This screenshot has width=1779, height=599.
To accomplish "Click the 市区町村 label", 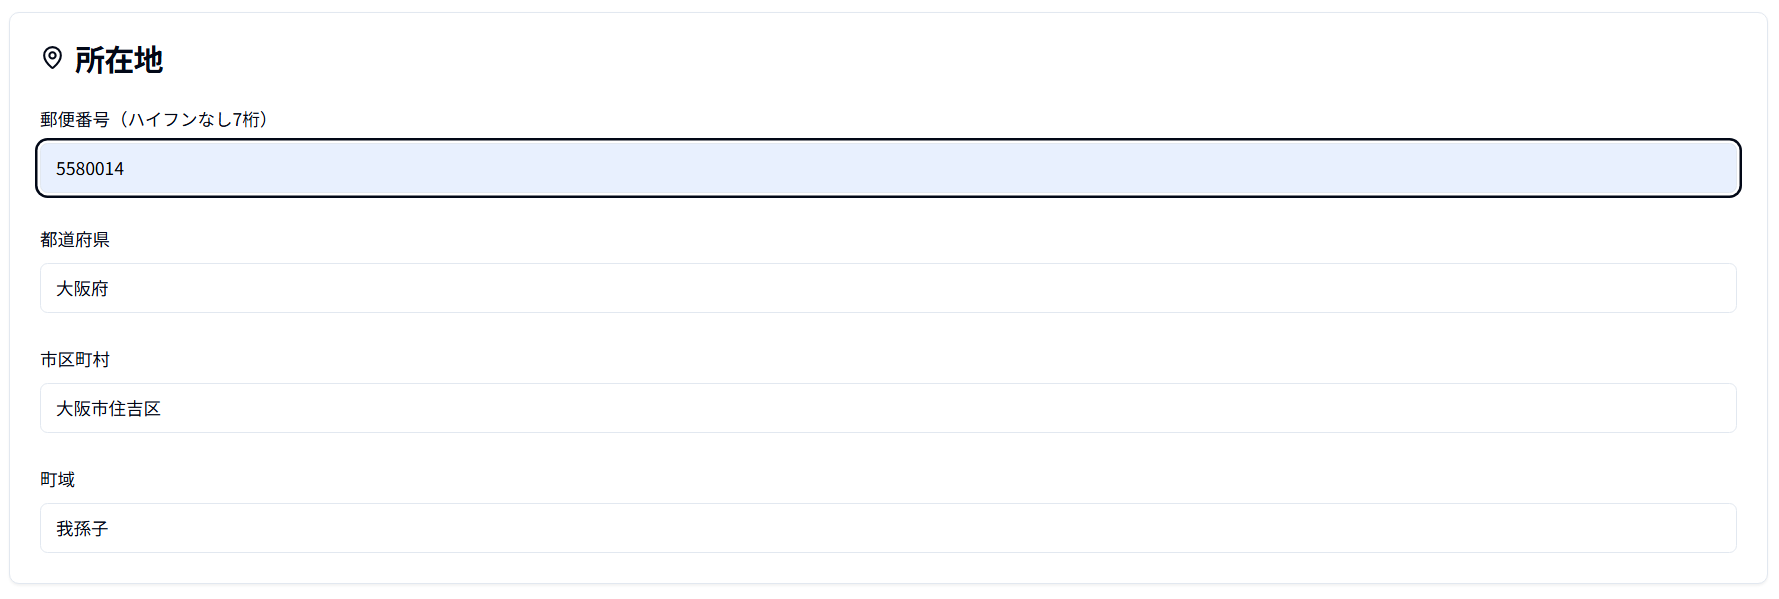I will tap(75, 359).
